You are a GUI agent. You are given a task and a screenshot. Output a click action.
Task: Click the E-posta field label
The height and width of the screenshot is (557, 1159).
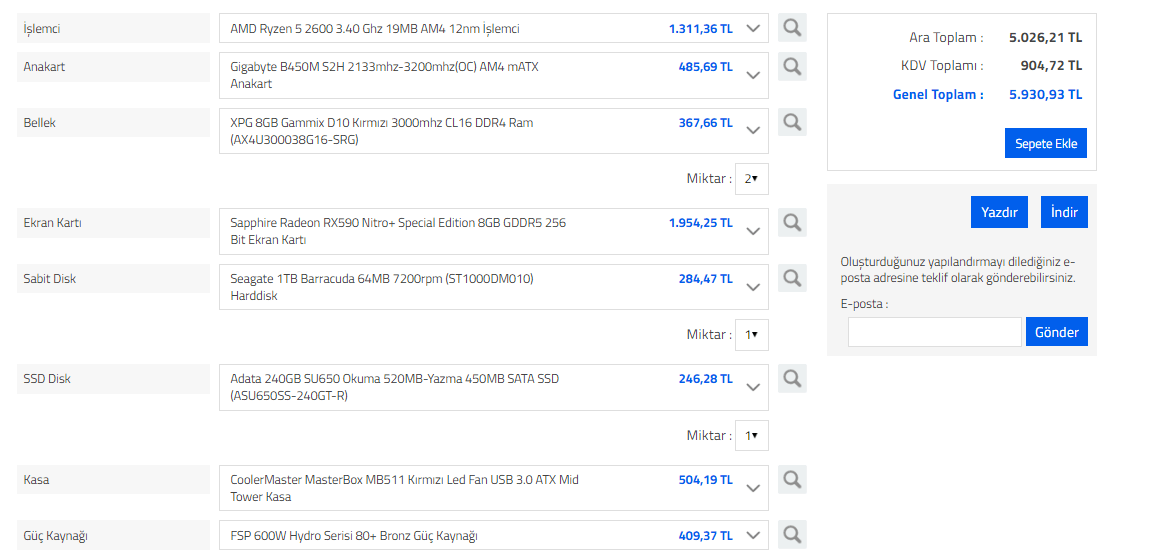(864, 304)
